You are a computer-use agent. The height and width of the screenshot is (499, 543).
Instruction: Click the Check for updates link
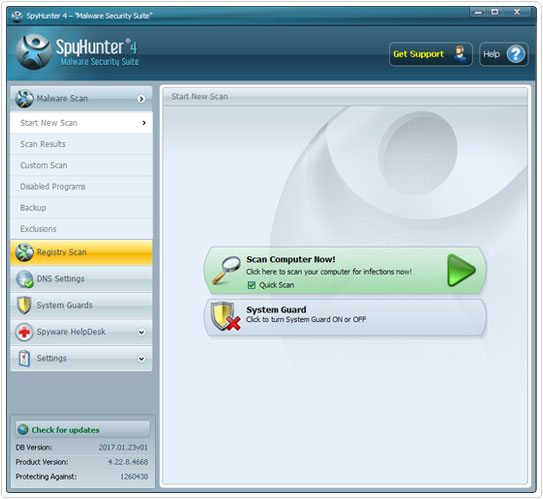tap(65, 430)
